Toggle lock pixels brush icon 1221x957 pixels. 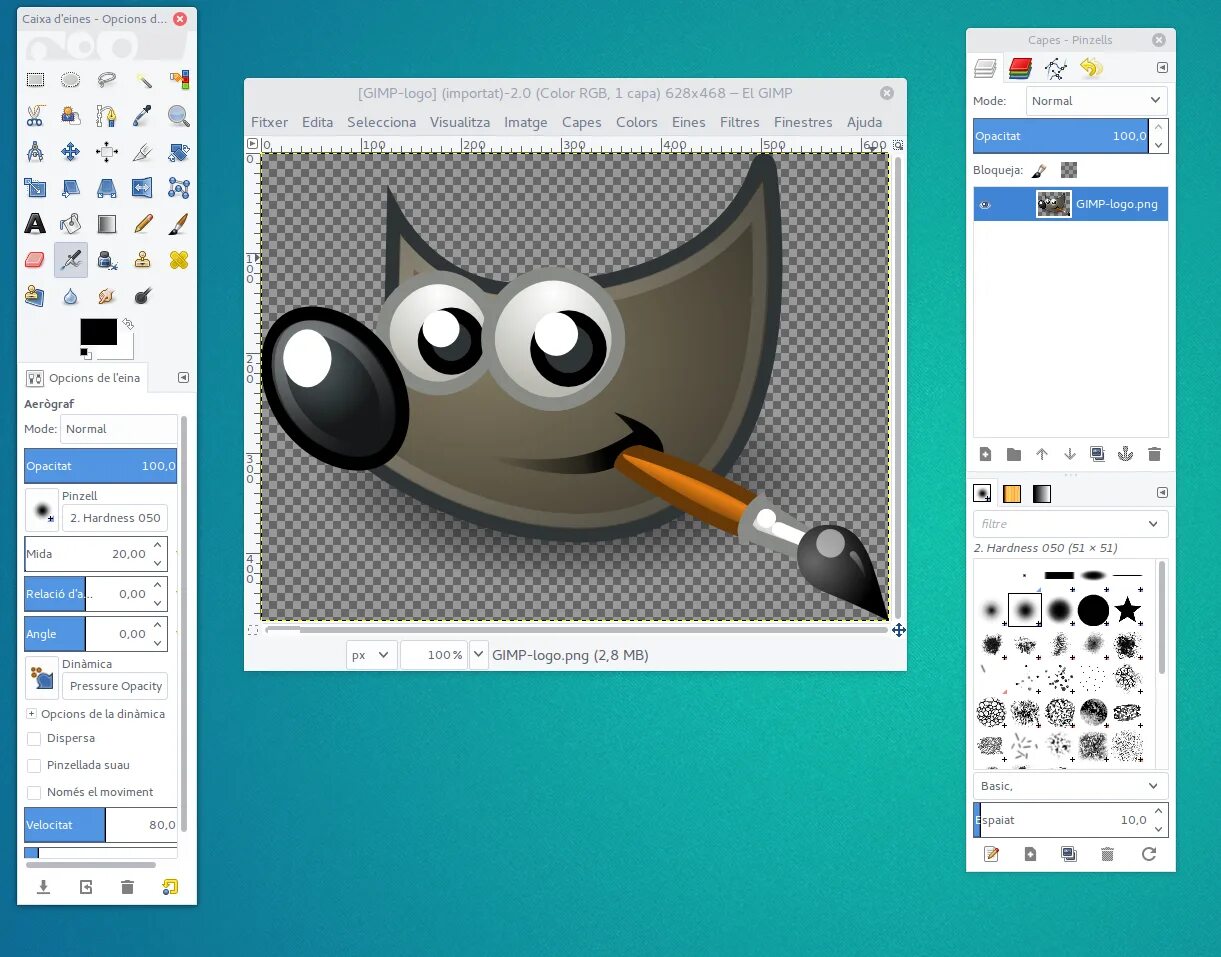tap(1039, 171)
